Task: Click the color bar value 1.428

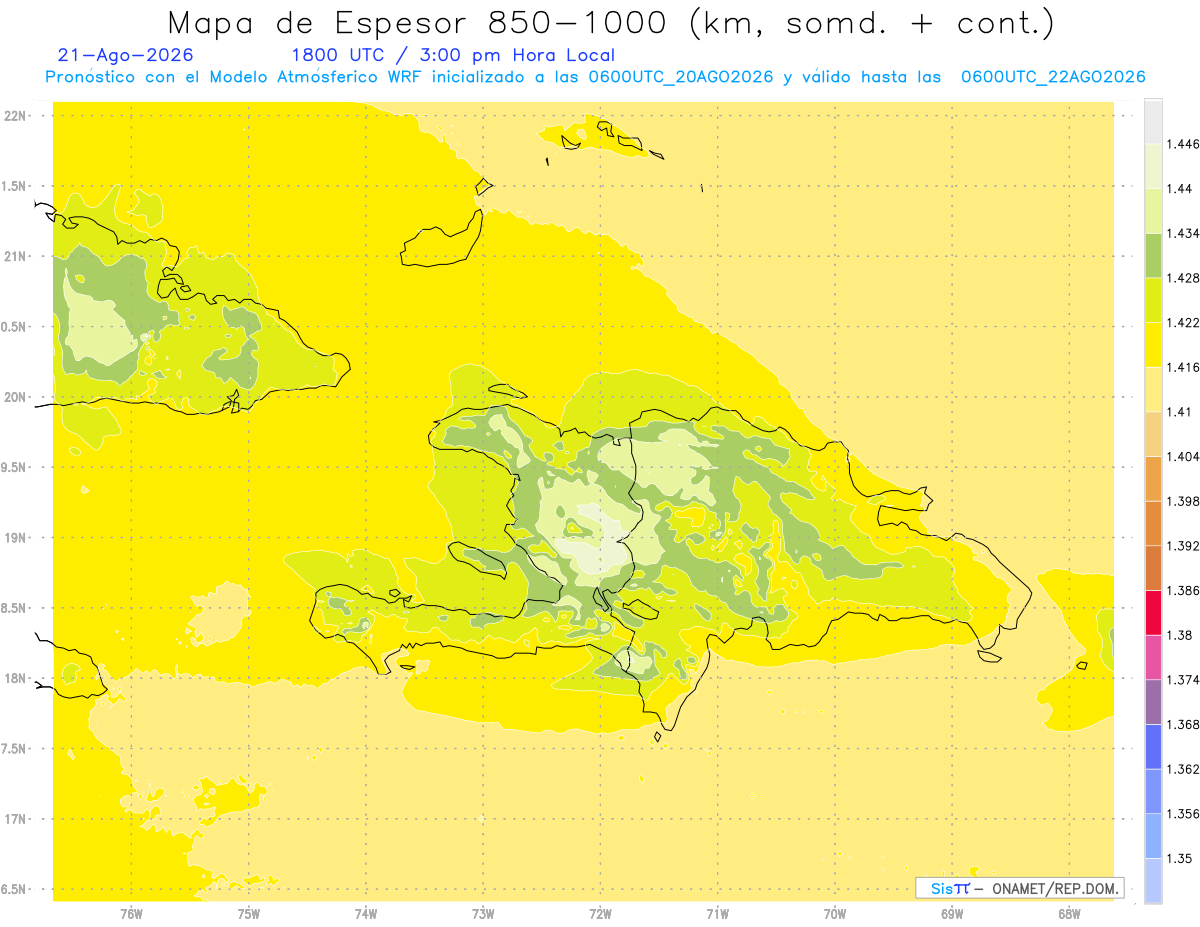Action: click(x=1183, y=278)
